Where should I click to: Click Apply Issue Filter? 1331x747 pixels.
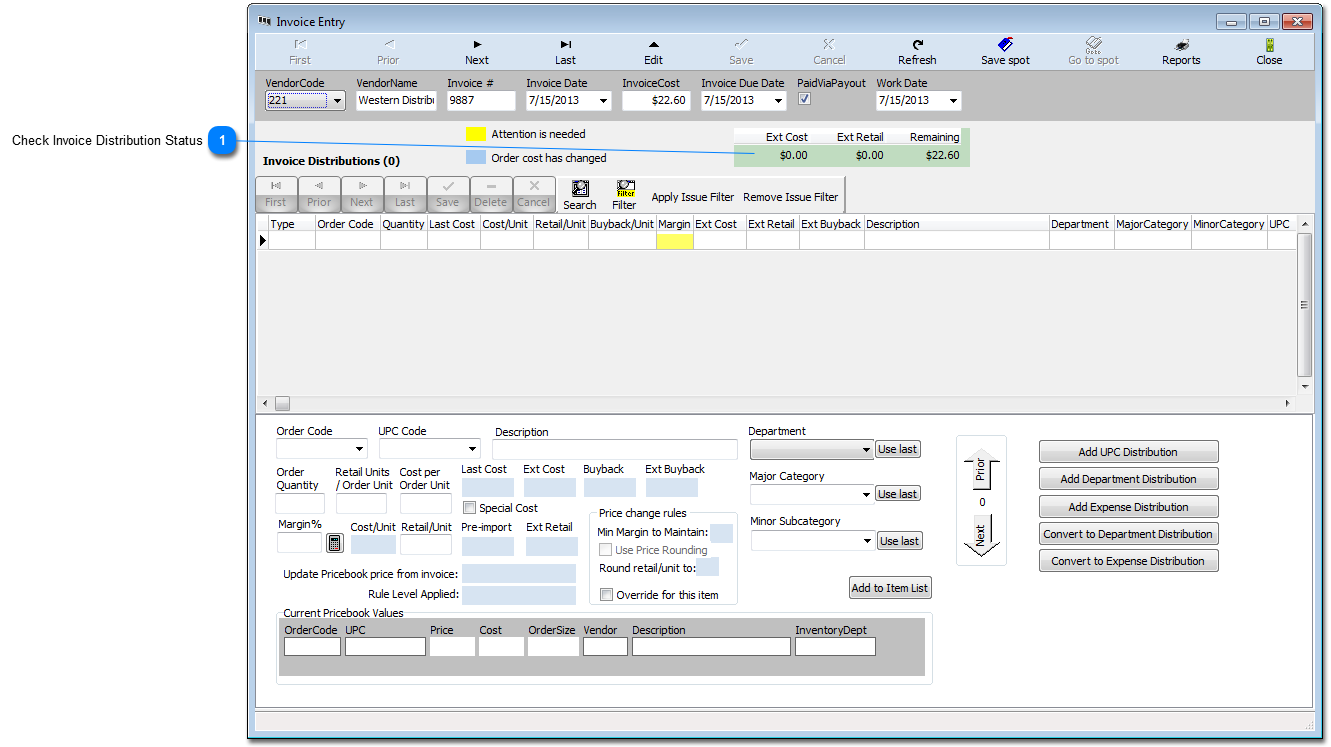point(692,197)
